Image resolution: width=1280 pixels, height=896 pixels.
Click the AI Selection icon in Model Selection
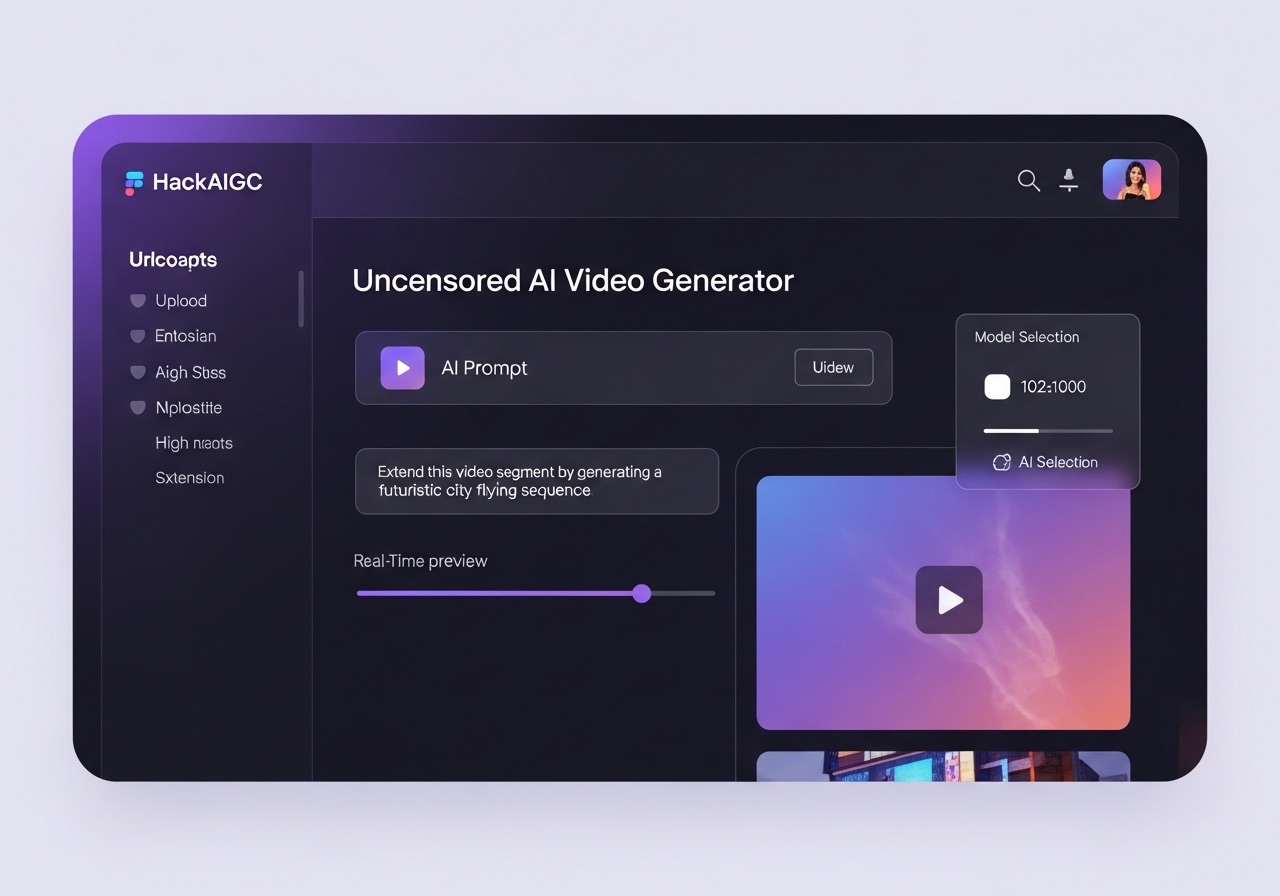click(1002, 462)
